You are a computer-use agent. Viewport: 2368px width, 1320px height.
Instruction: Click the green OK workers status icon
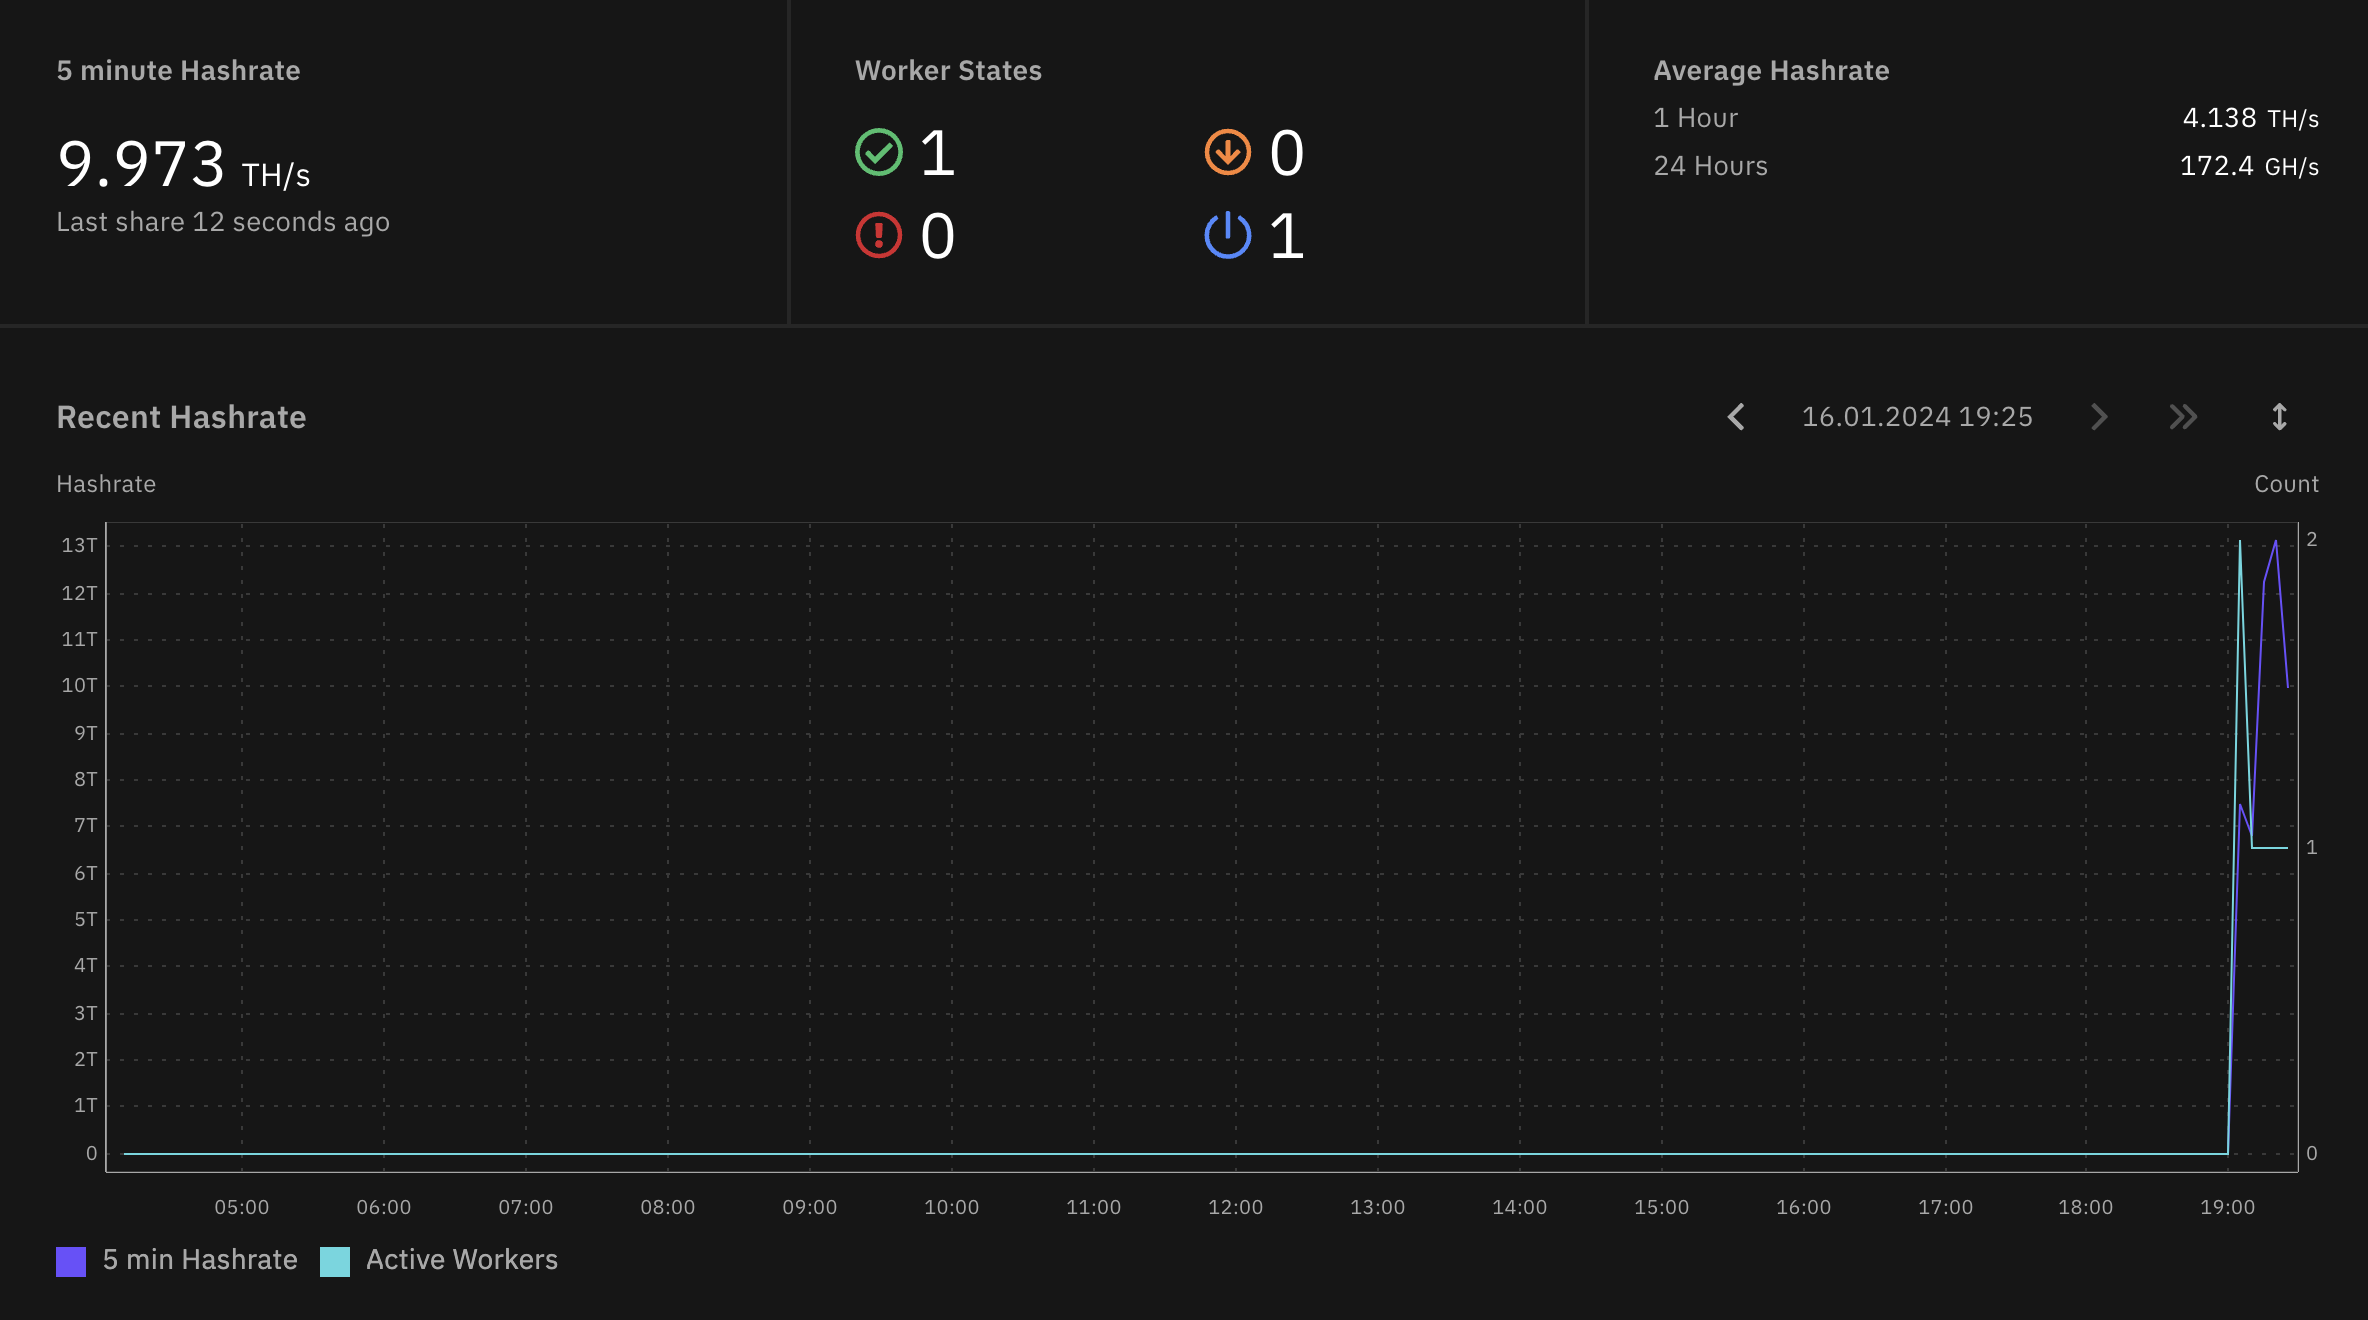(x=878, y=153)
